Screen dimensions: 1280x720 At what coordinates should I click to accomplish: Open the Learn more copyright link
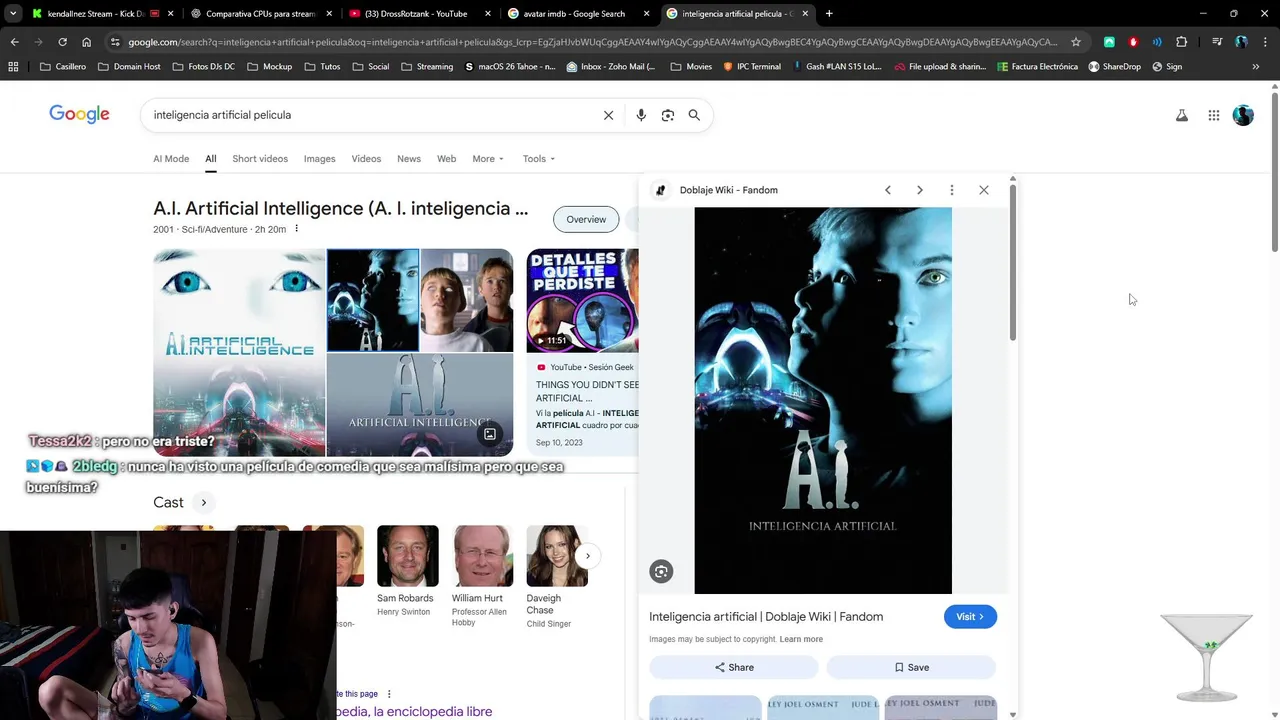801,639
